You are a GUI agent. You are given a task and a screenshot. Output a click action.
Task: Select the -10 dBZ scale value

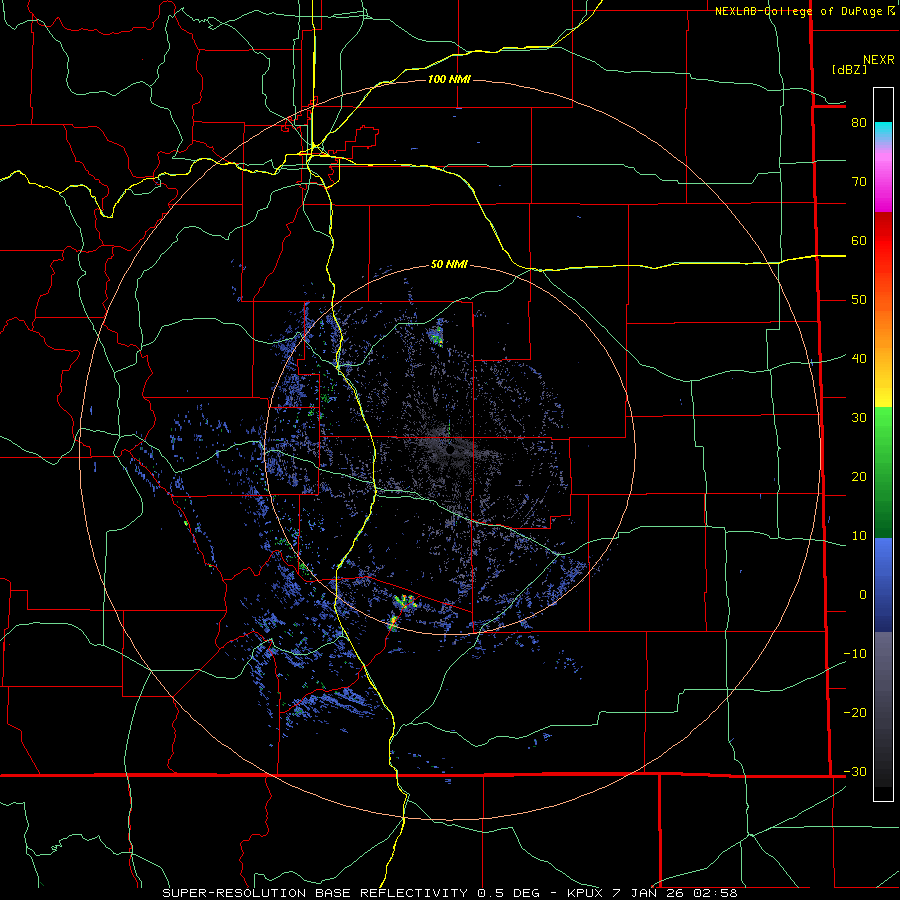[x=855, y=654]
